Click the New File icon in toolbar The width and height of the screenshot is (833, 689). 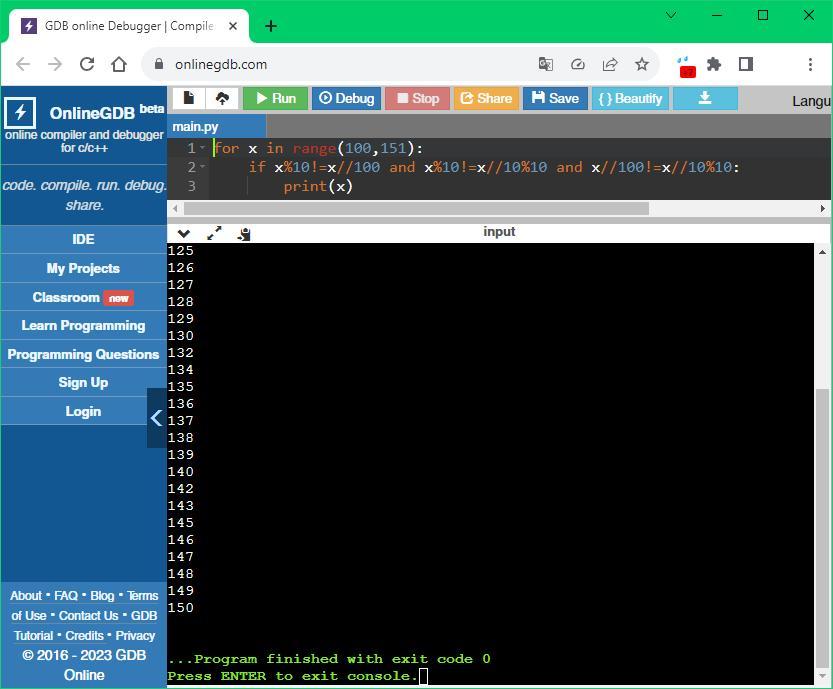click(188, 98)
